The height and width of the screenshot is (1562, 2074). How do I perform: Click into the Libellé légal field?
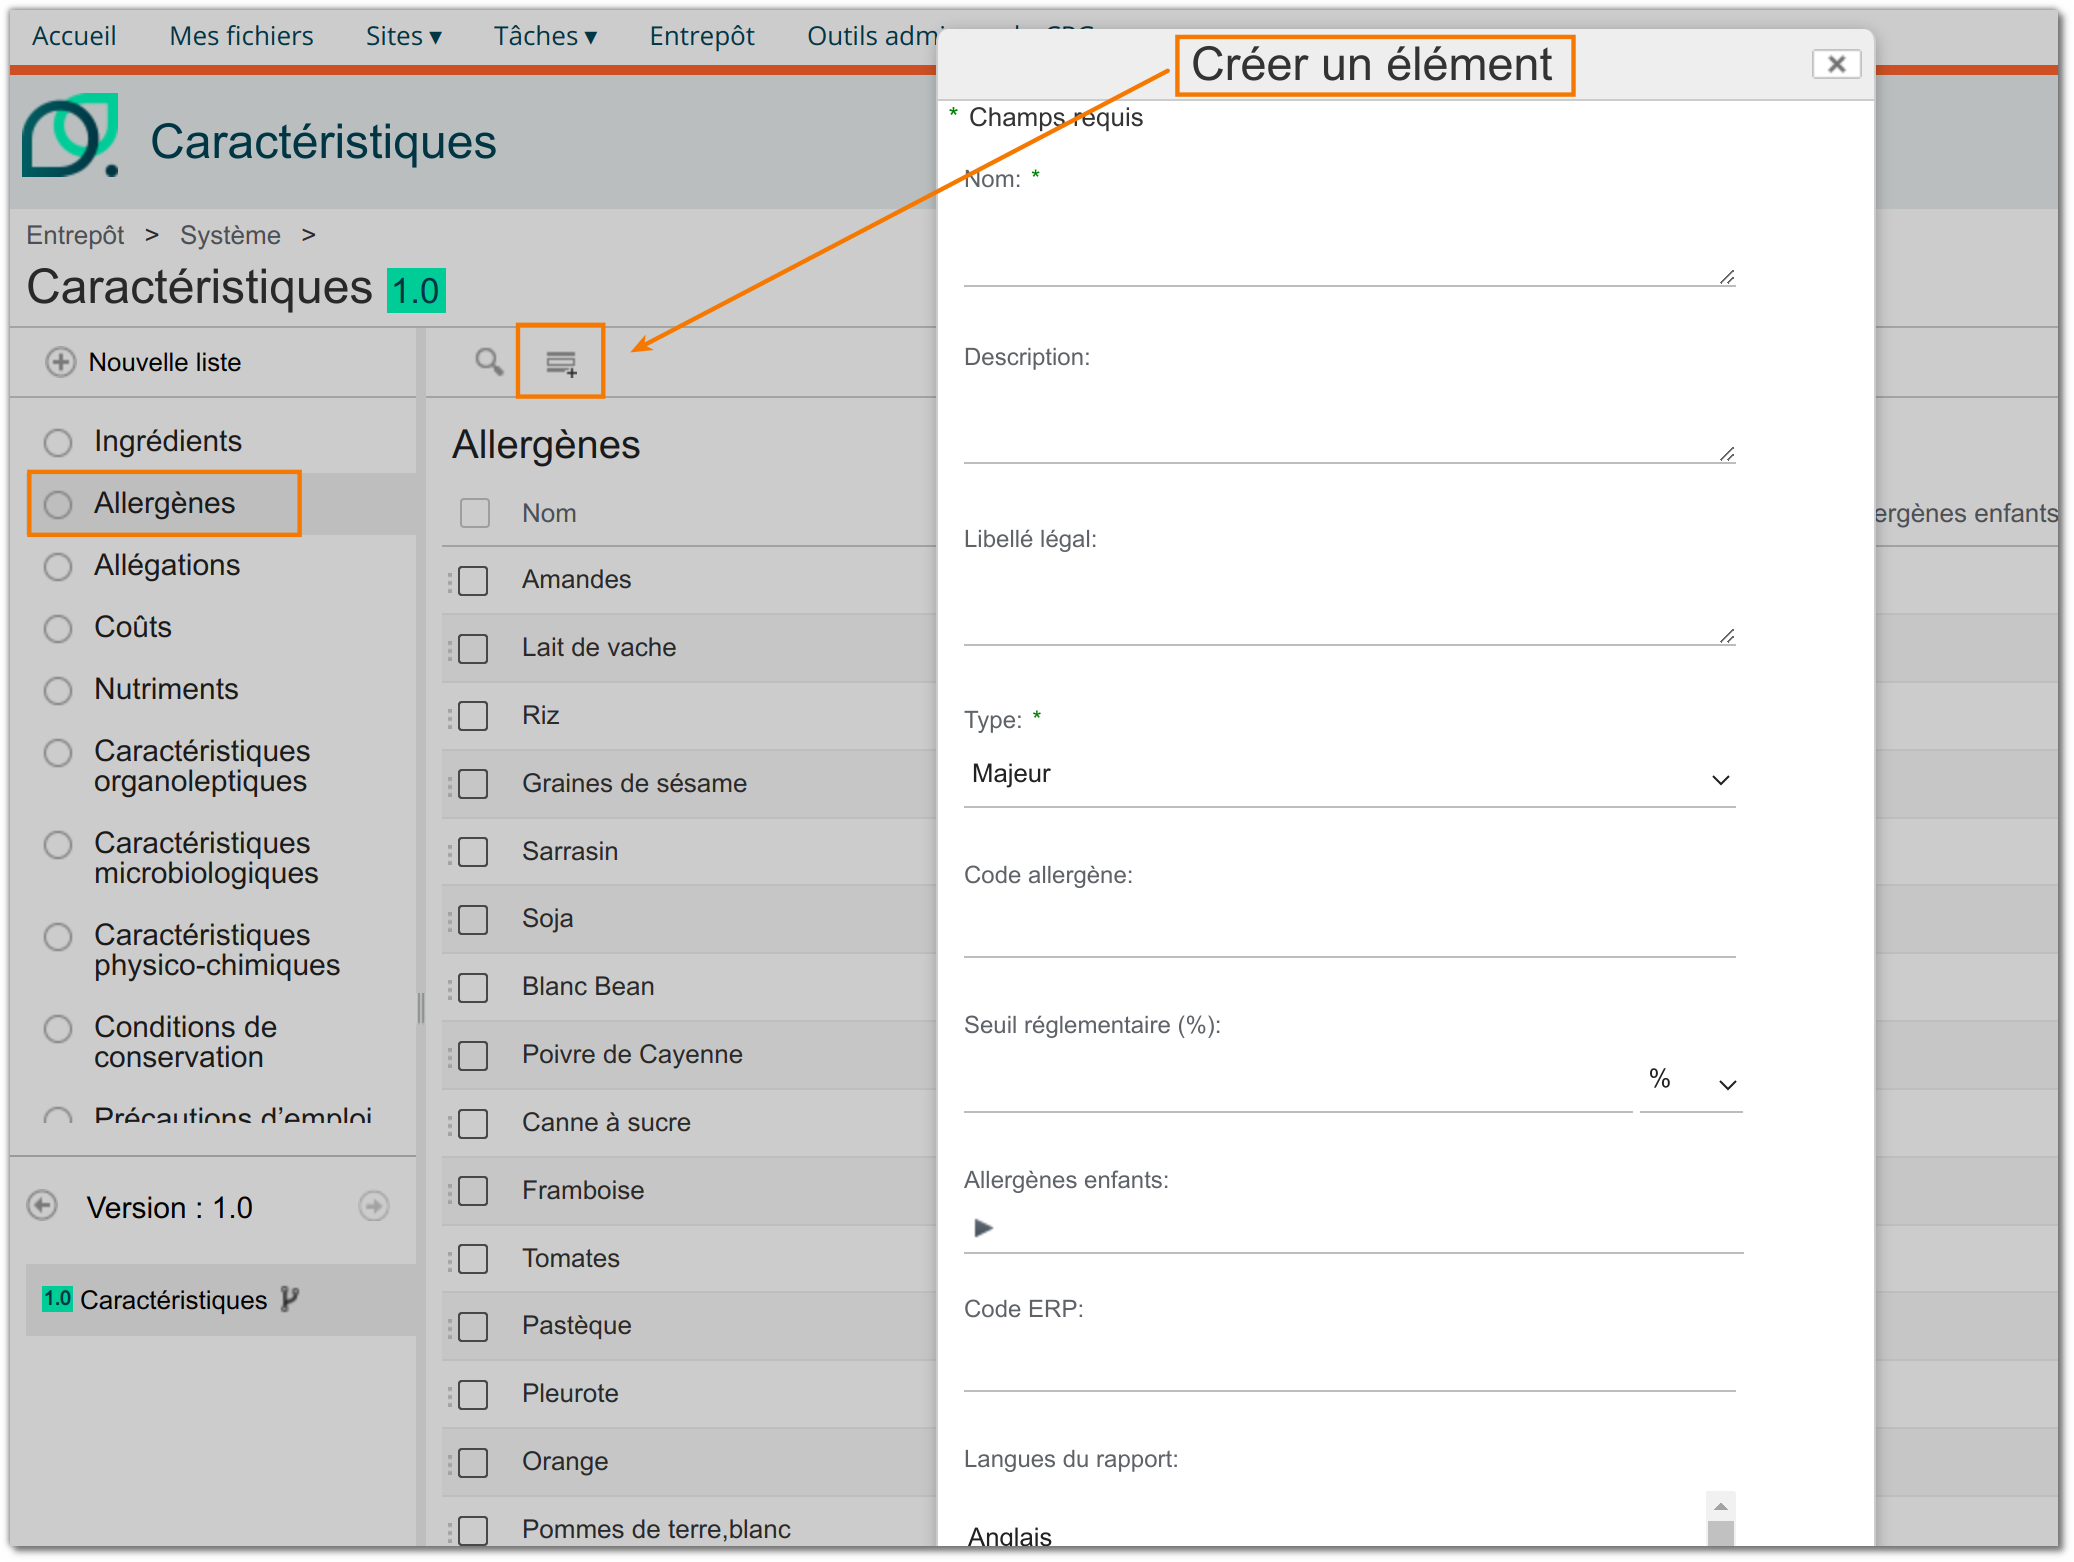click(1349, 602)
